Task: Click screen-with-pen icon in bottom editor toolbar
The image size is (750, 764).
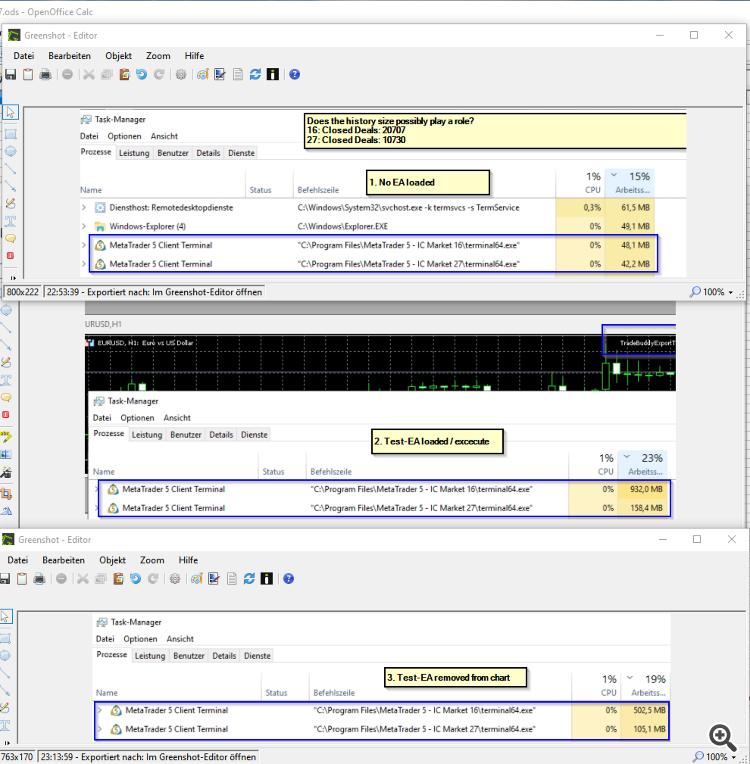Action: pyautogui.click(x=214, y=579)
